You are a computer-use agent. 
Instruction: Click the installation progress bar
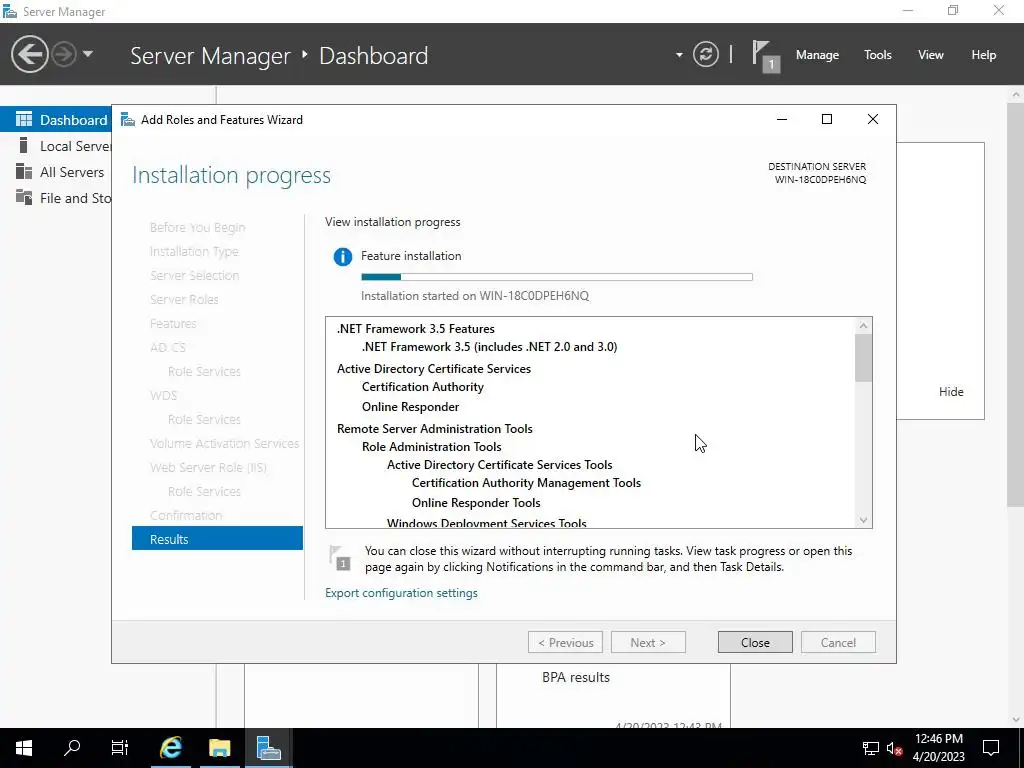556,277
